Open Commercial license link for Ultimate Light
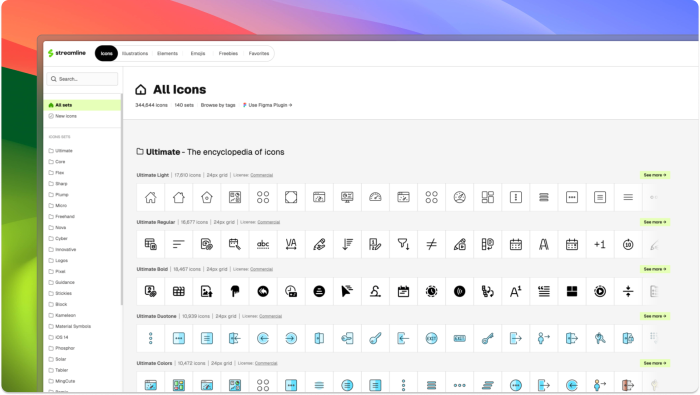700x395 pixels. tap(262, 175)
